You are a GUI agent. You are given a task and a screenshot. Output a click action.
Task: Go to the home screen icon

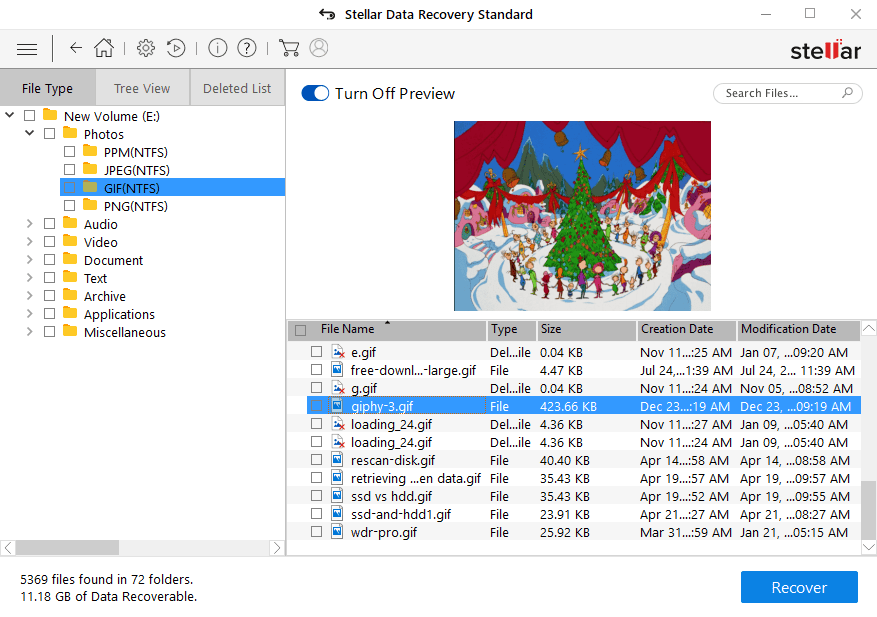pos(104,48)
